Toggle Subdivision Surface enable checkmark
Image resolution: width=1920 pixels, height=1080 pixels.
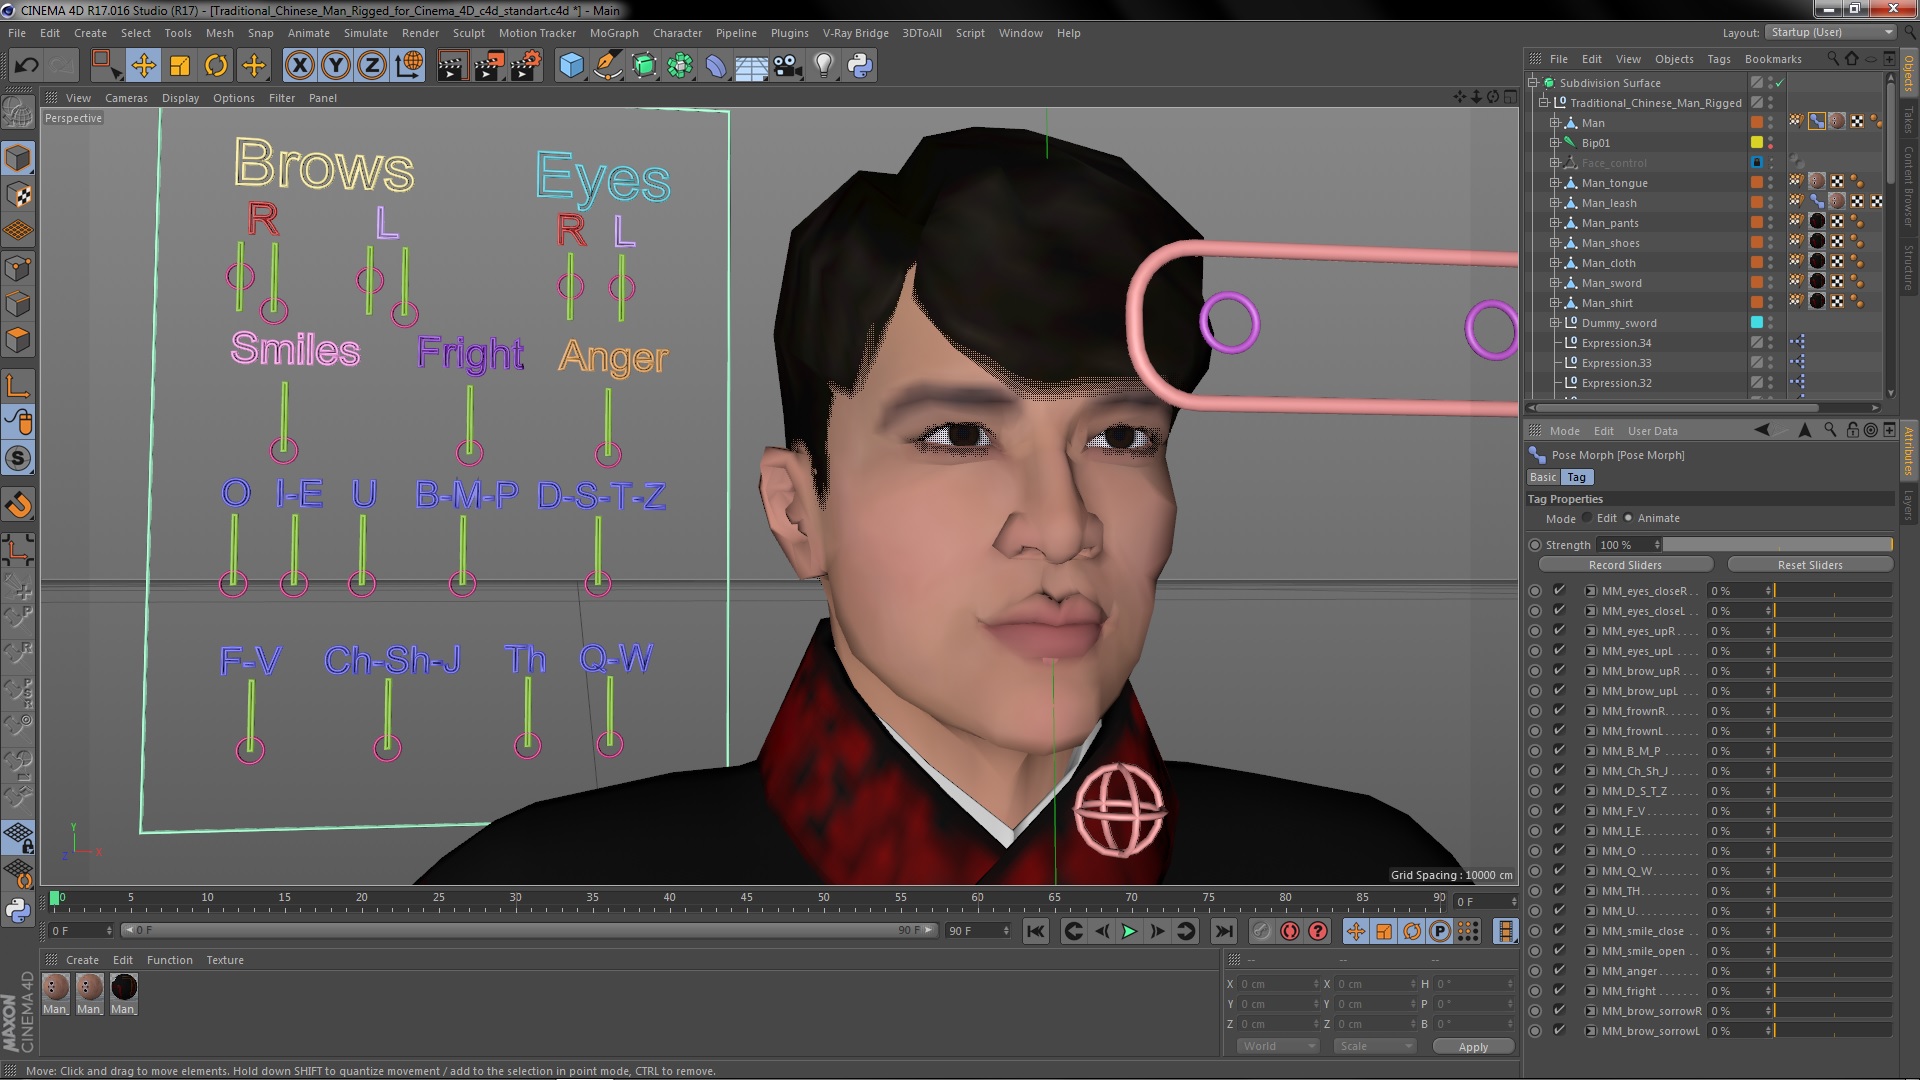[x=1780, y=83]
